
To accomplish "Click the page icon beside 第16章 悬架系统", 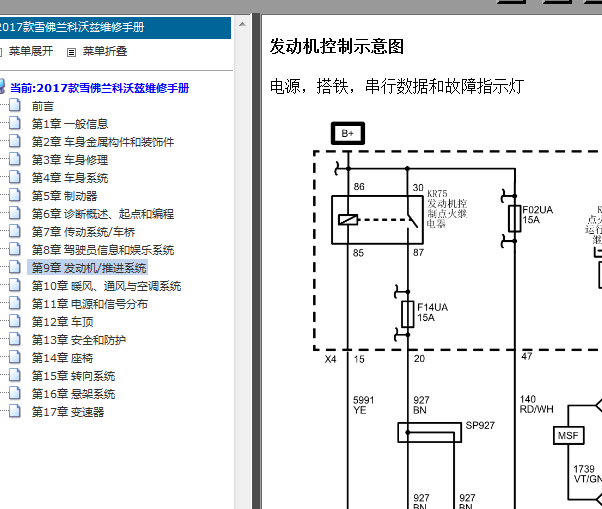I will tap(15, 393).
